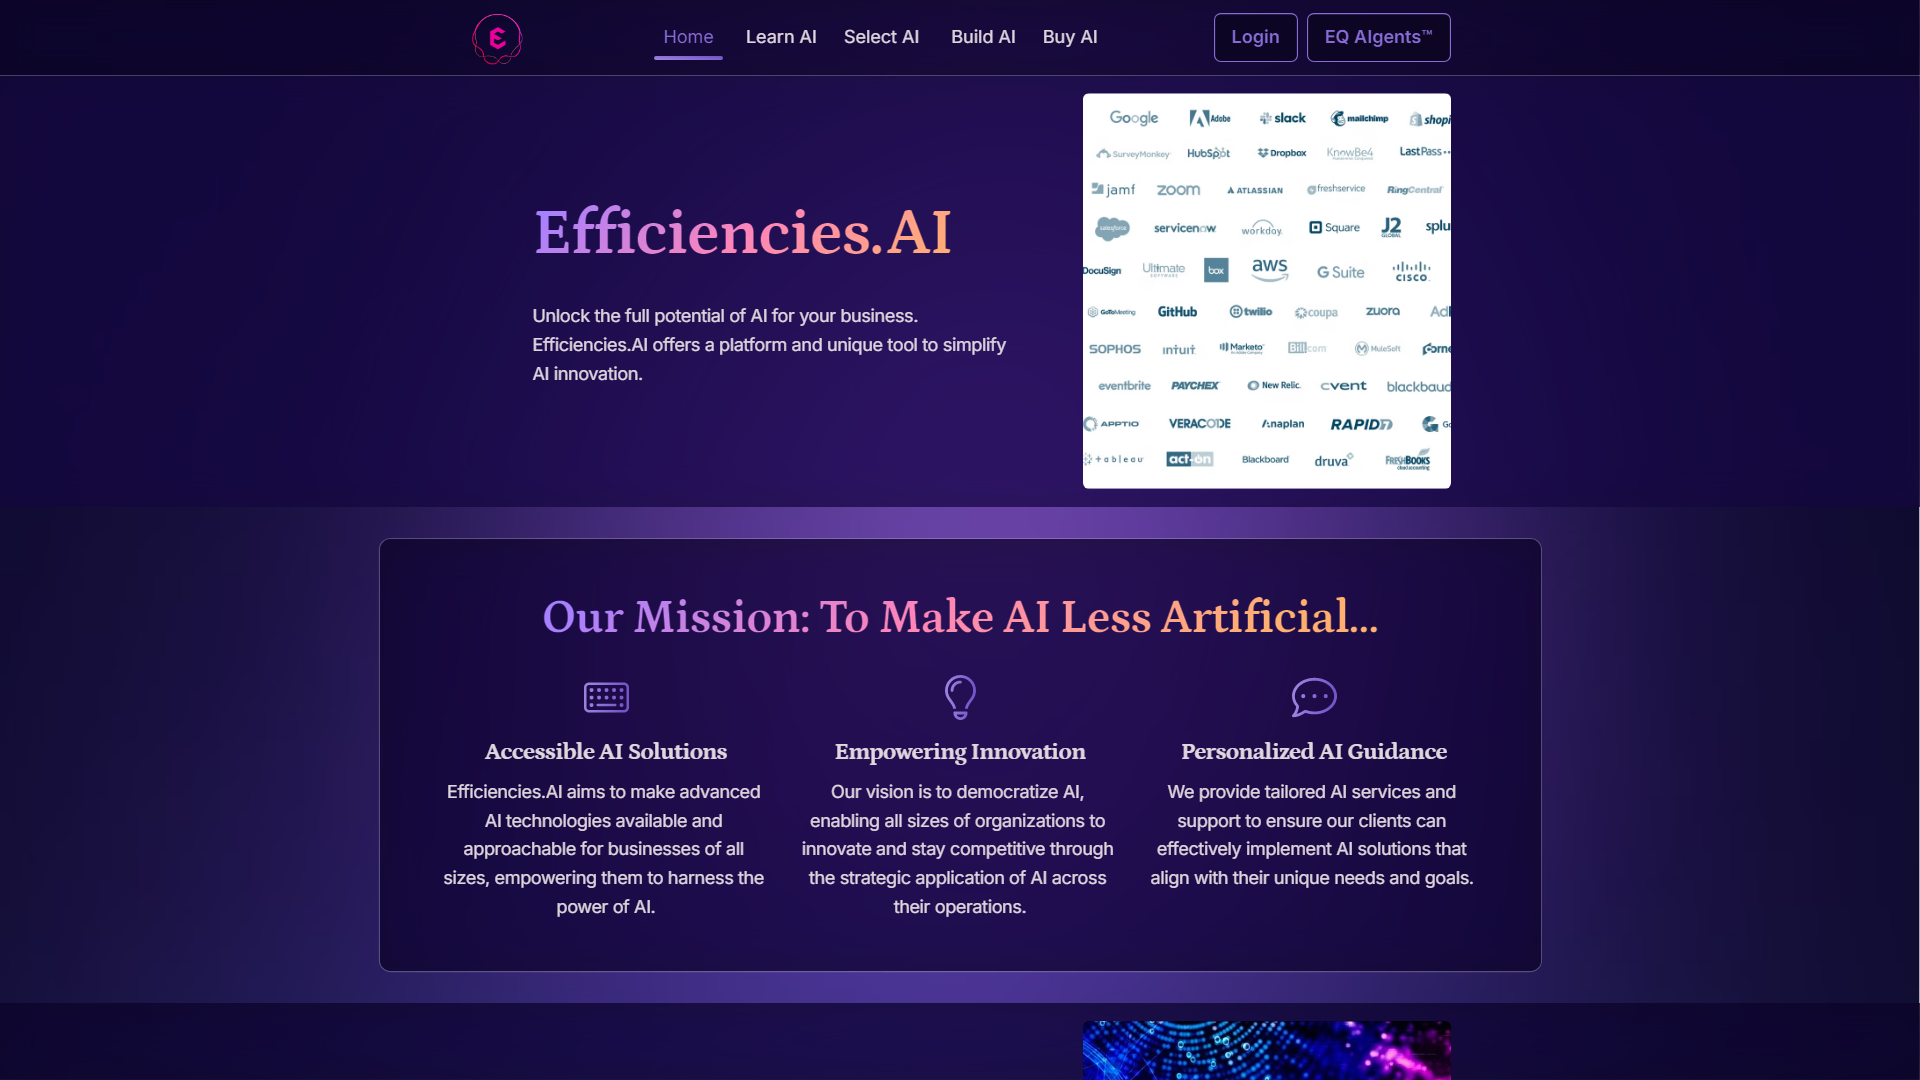Image resolution: width=1920 pixels, height=1080 pixels.
Task: Click the keyboard/accessible AI icon
Action: coord(605,698)
